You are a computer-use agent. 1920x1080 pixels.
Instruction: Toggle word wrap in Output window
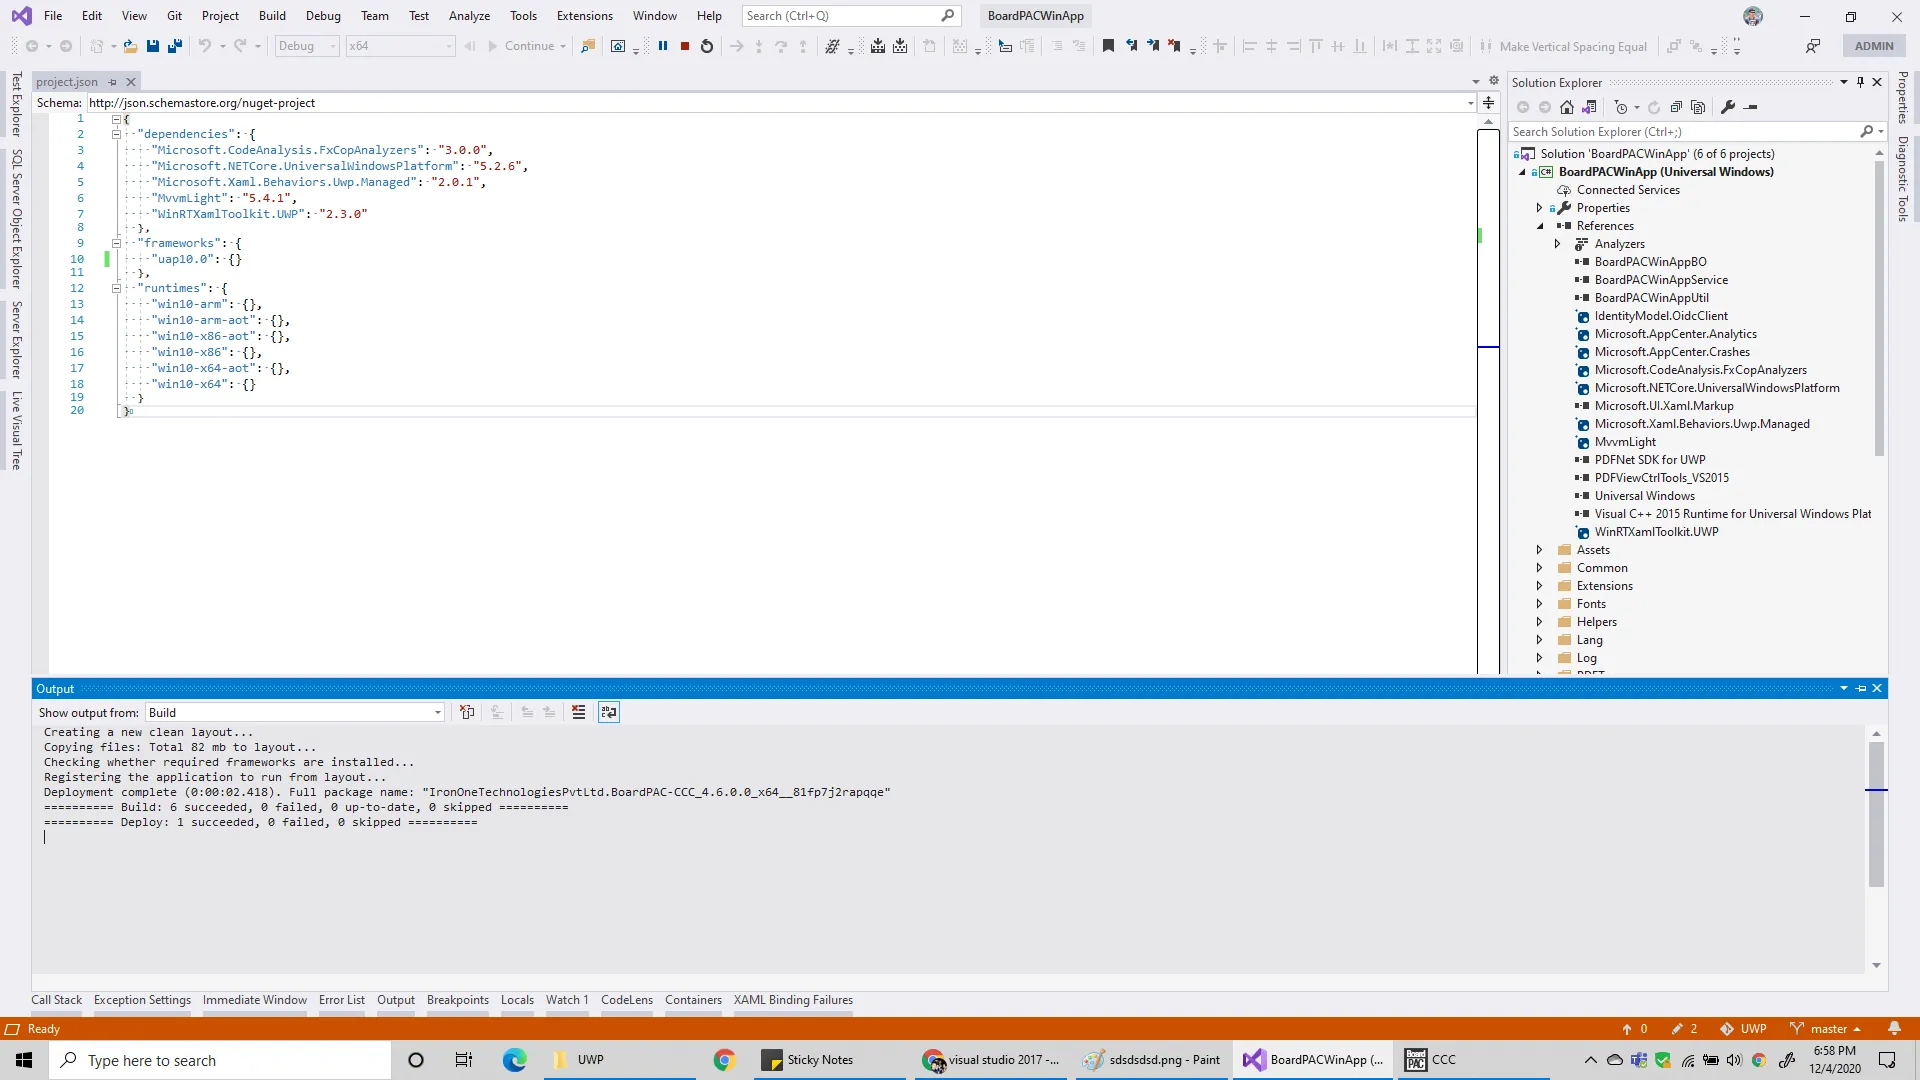pos(608,712)
